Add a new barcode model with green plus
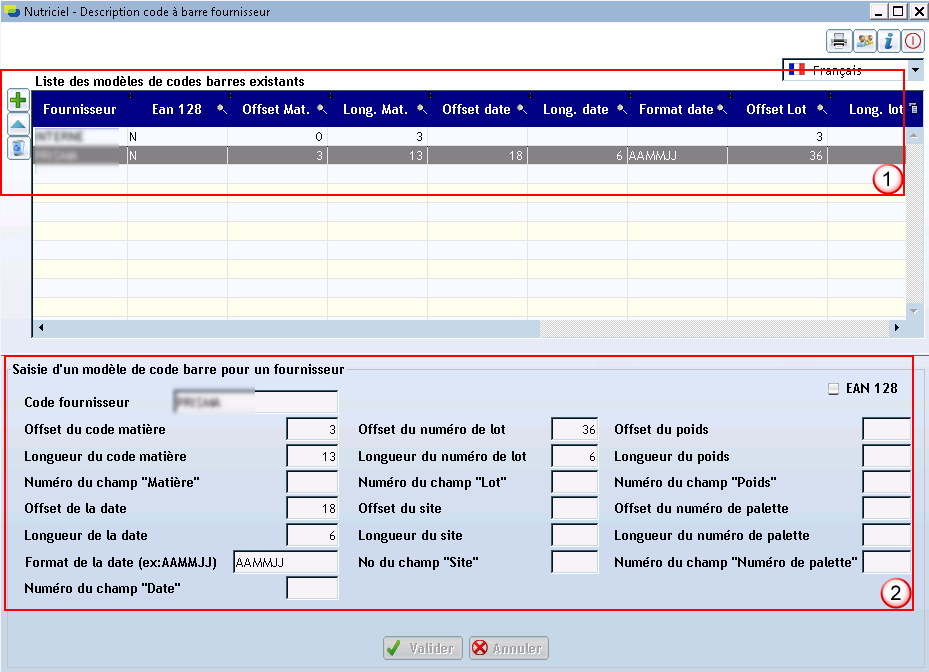The image size is (929, 672). (x=18, y=100)
